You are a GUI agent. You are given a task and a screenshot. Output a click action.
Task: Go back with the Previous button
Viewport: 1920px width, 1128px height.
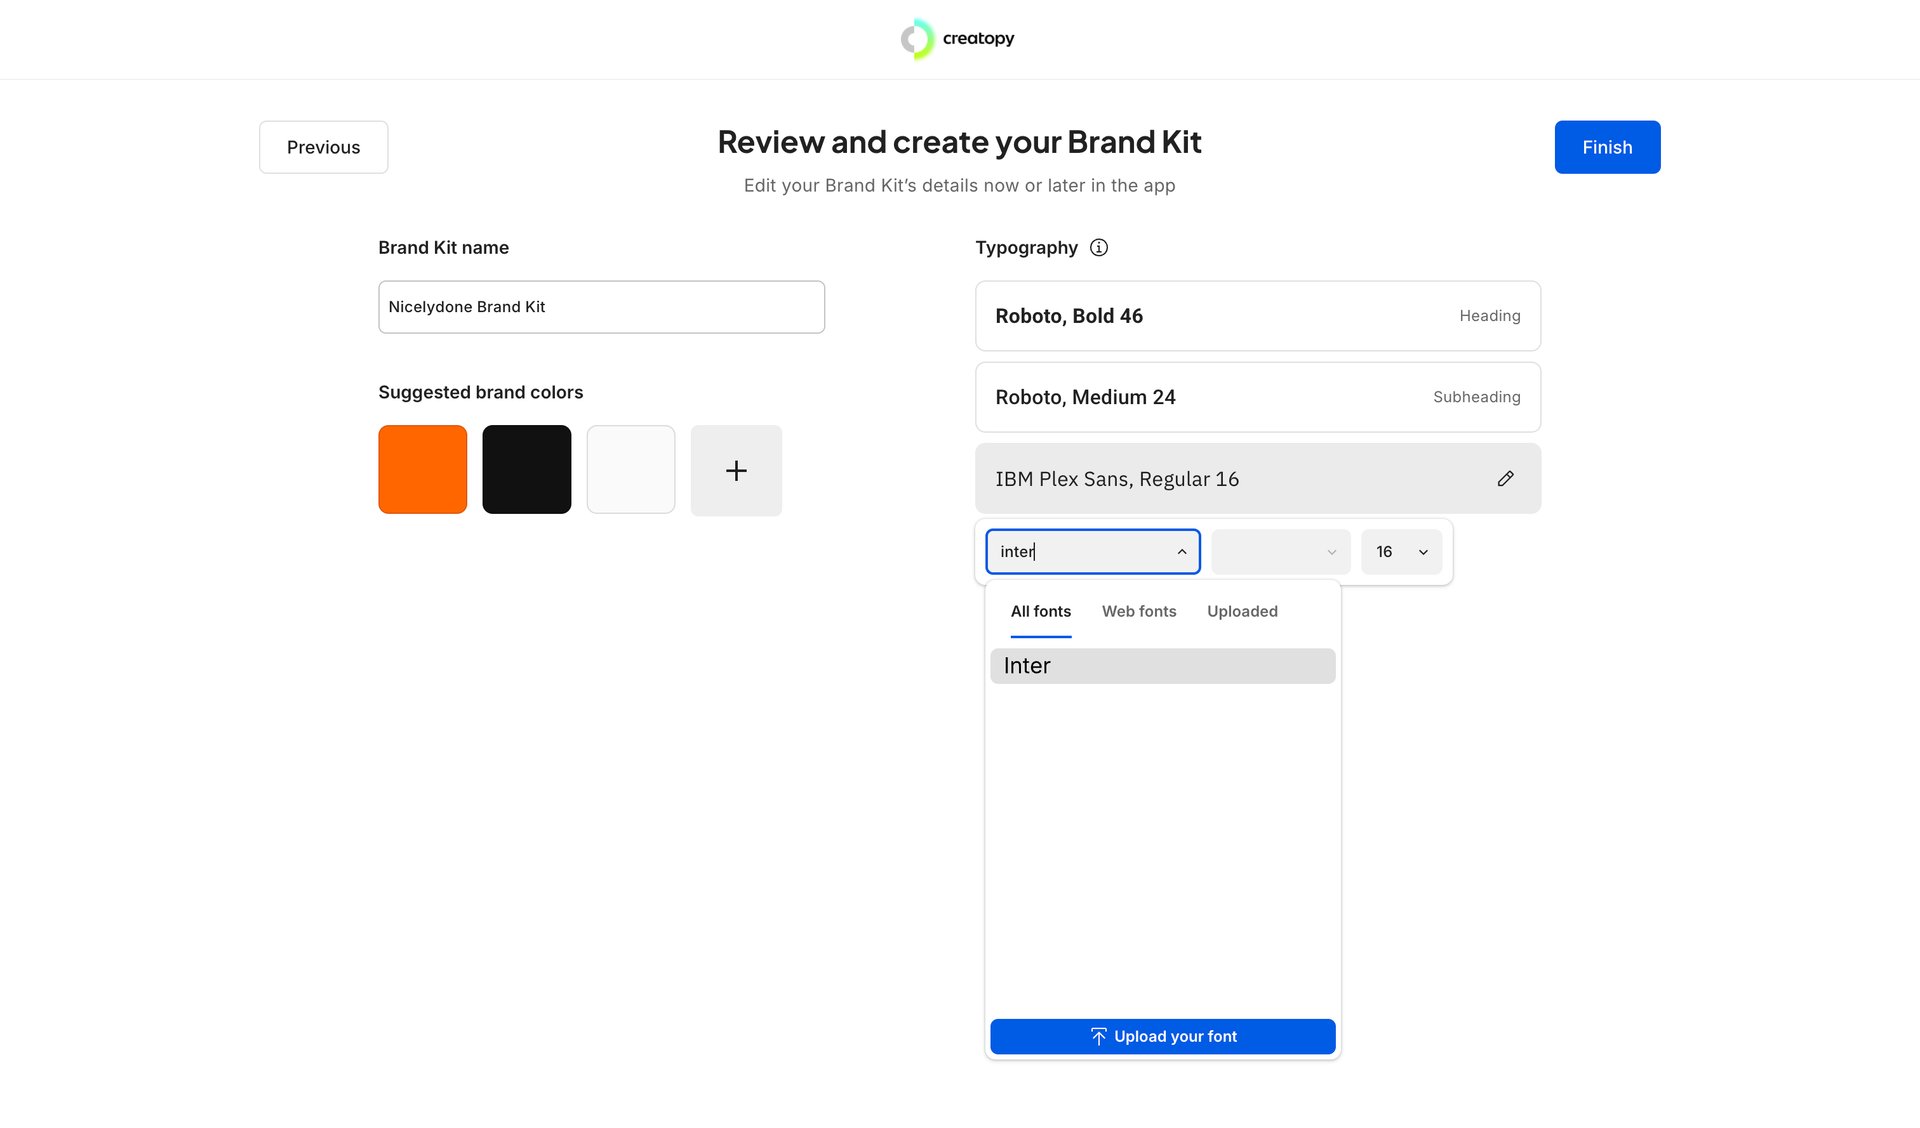(x=323, y=147)
